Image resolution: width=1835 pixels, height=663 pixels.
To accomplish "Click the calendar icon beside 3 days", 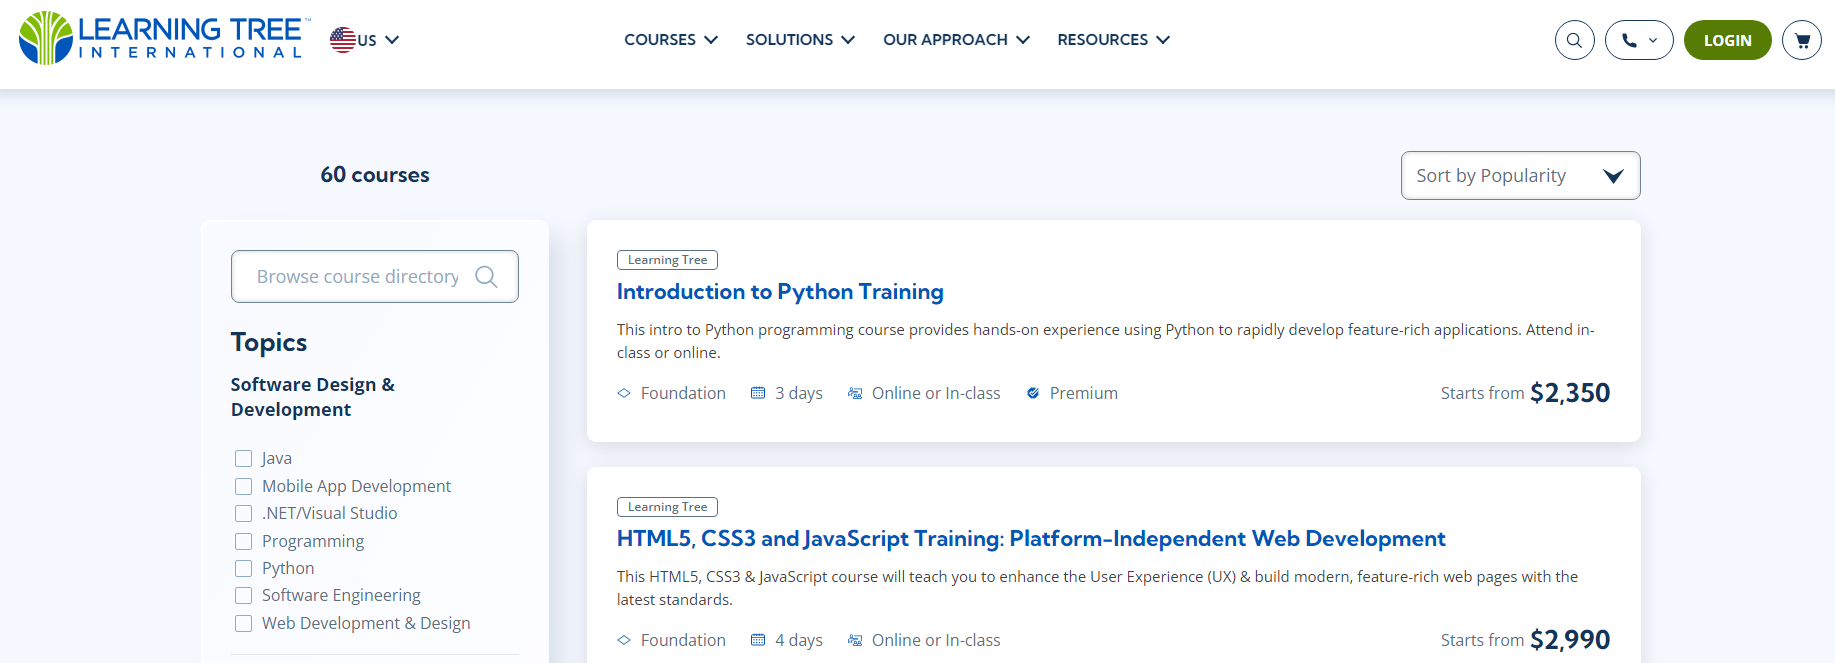I will (758, 393).
